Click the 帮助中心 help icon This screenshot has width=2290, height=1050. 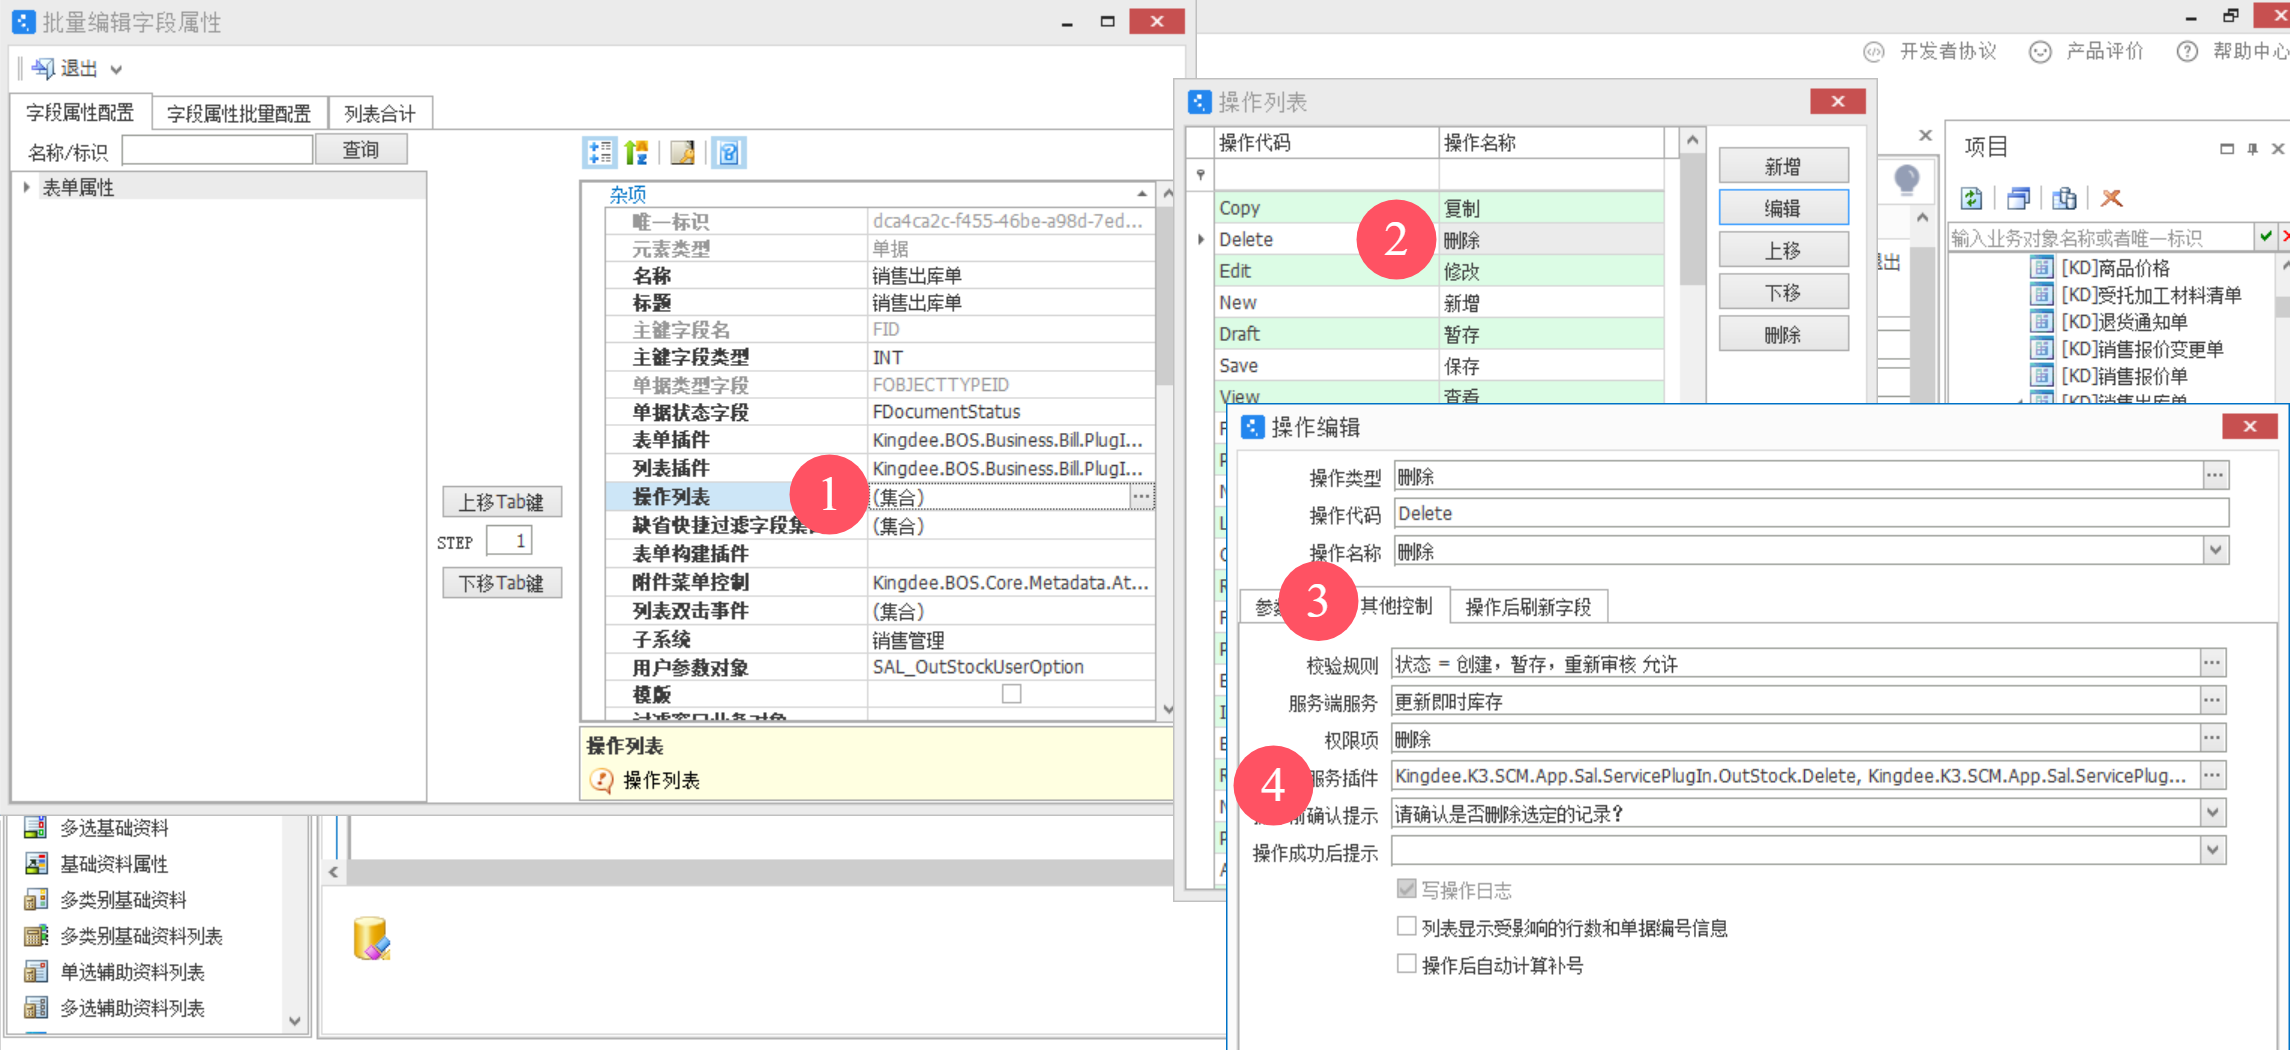click(x=2187, y=52)
